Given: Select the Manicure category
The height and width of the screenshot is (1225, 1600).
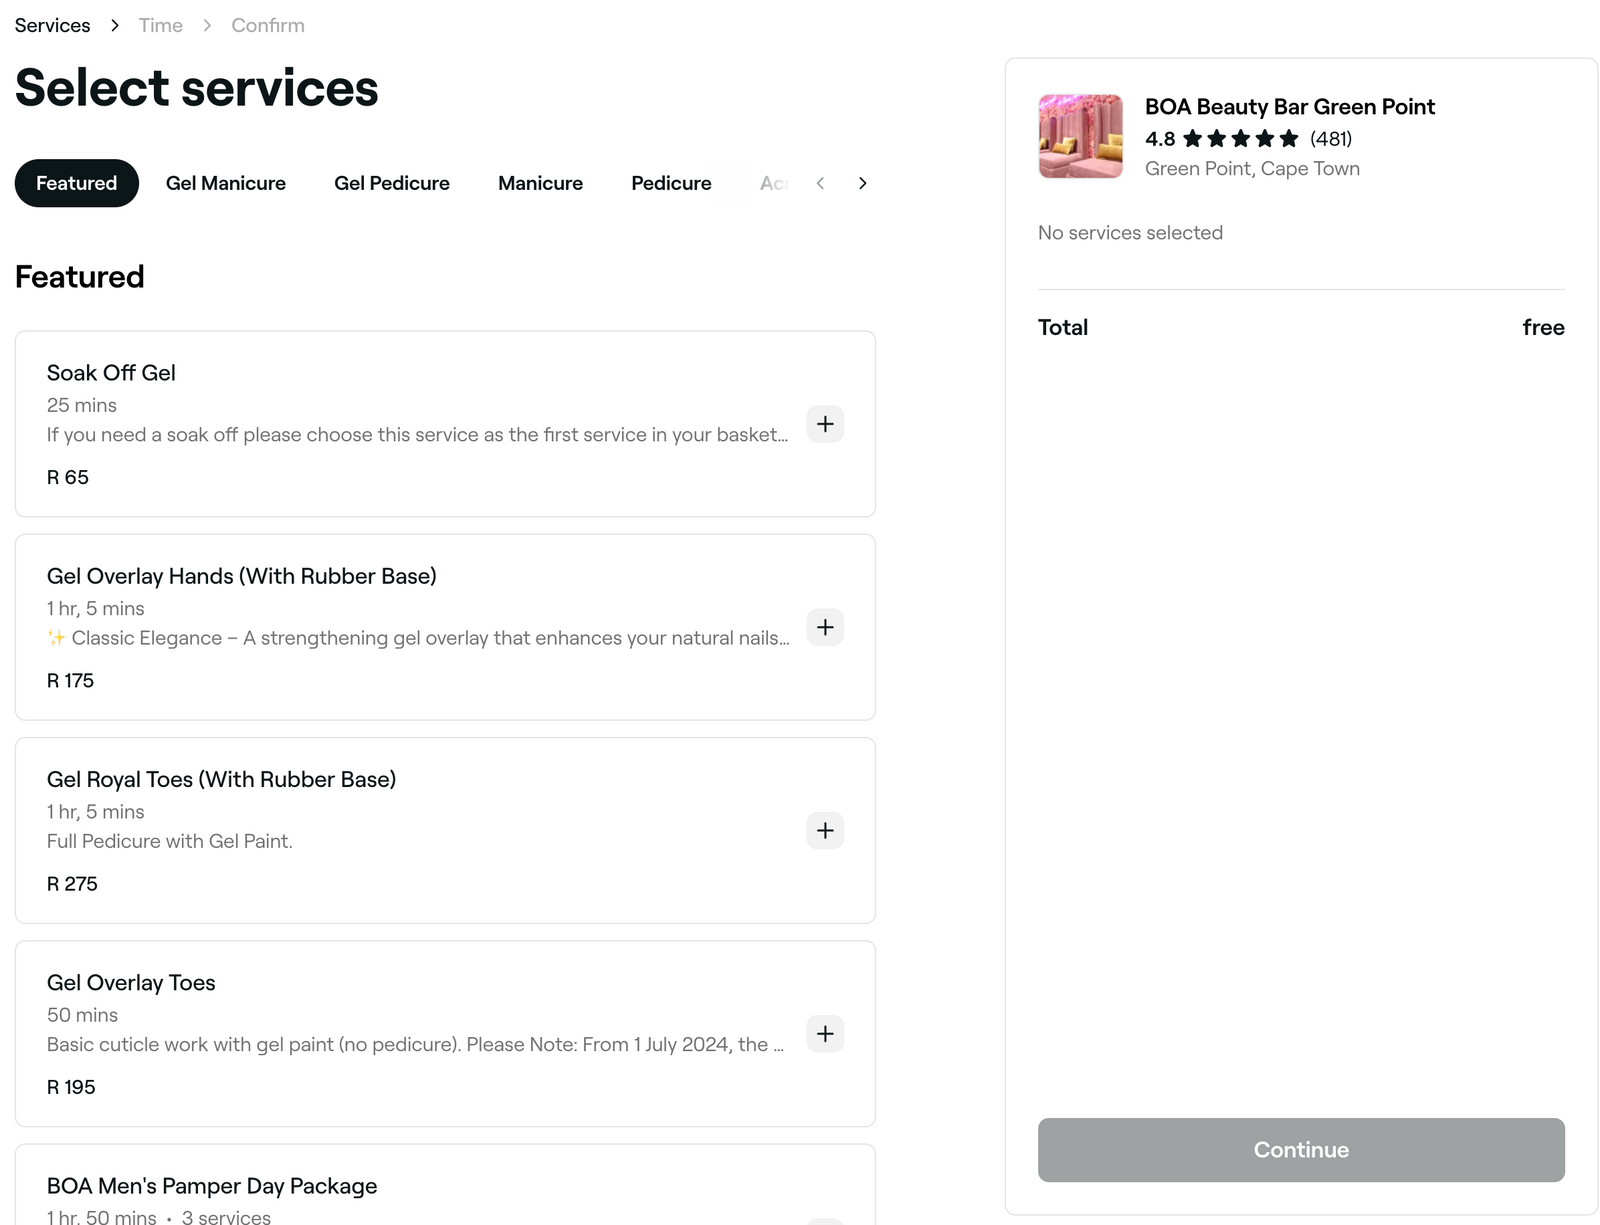Looking at the screenshot, I should tap(540, 183).
